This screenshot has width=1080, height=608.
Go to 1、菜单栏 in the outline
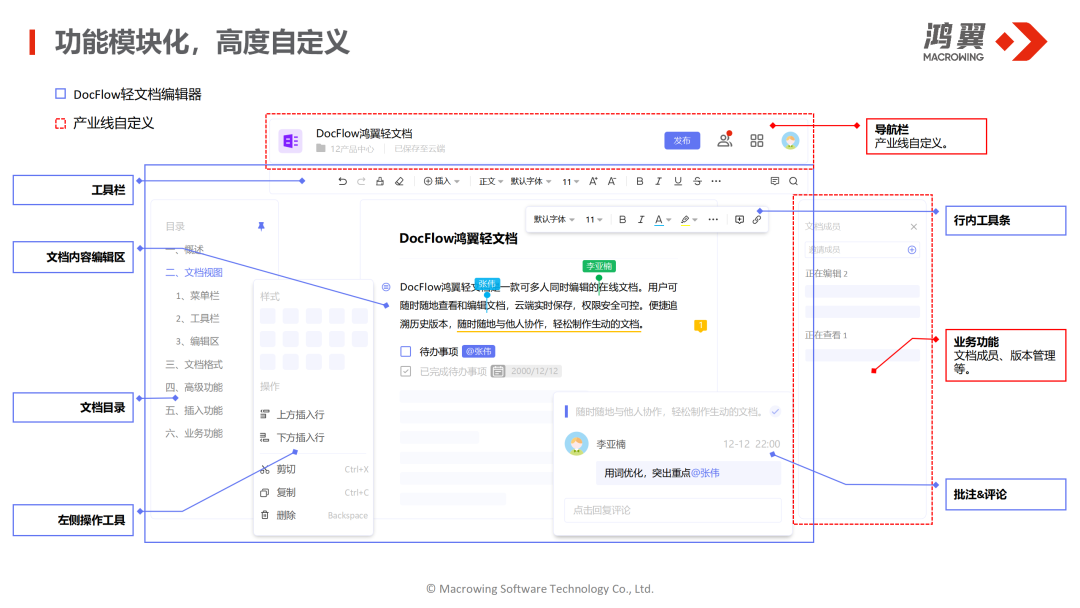click(198, 295)
